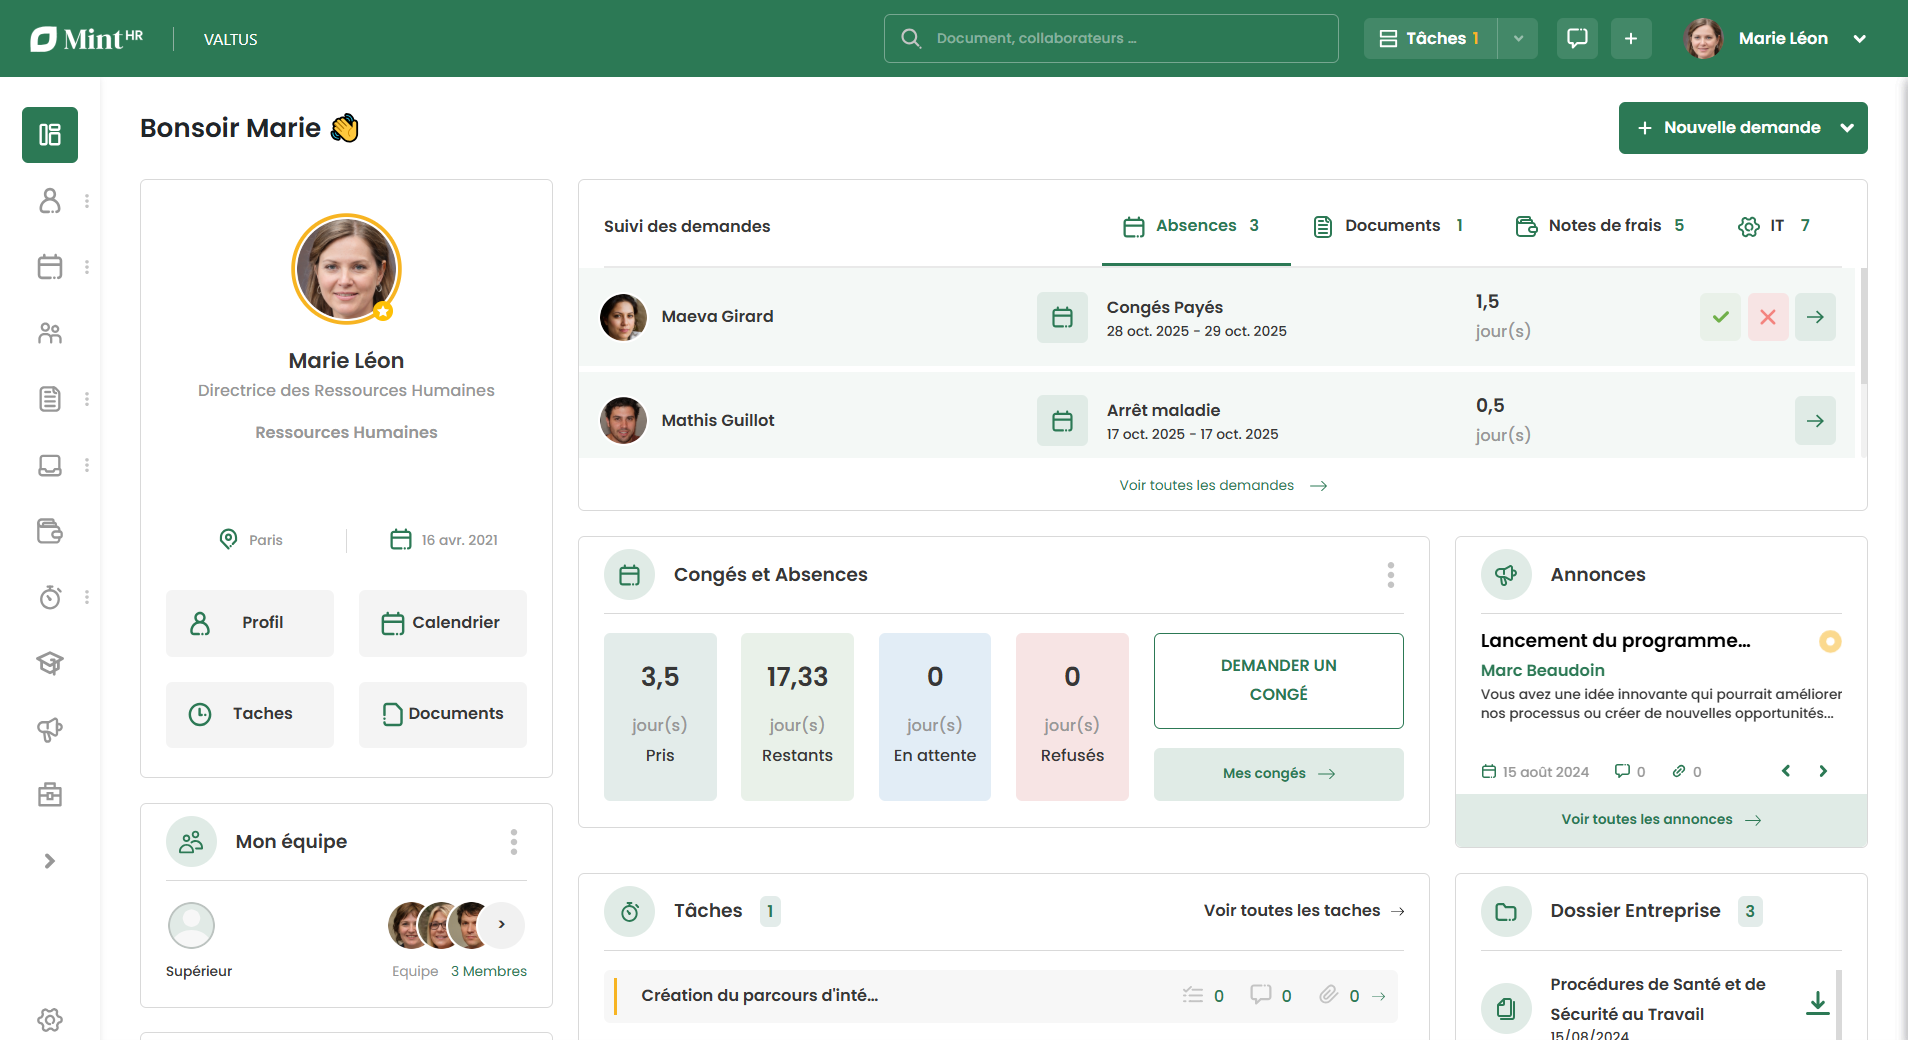Open the dashboard icon in sidebar
Image resolution: width=1908 pixels, height=1040 pixels.
click(50, 135)
